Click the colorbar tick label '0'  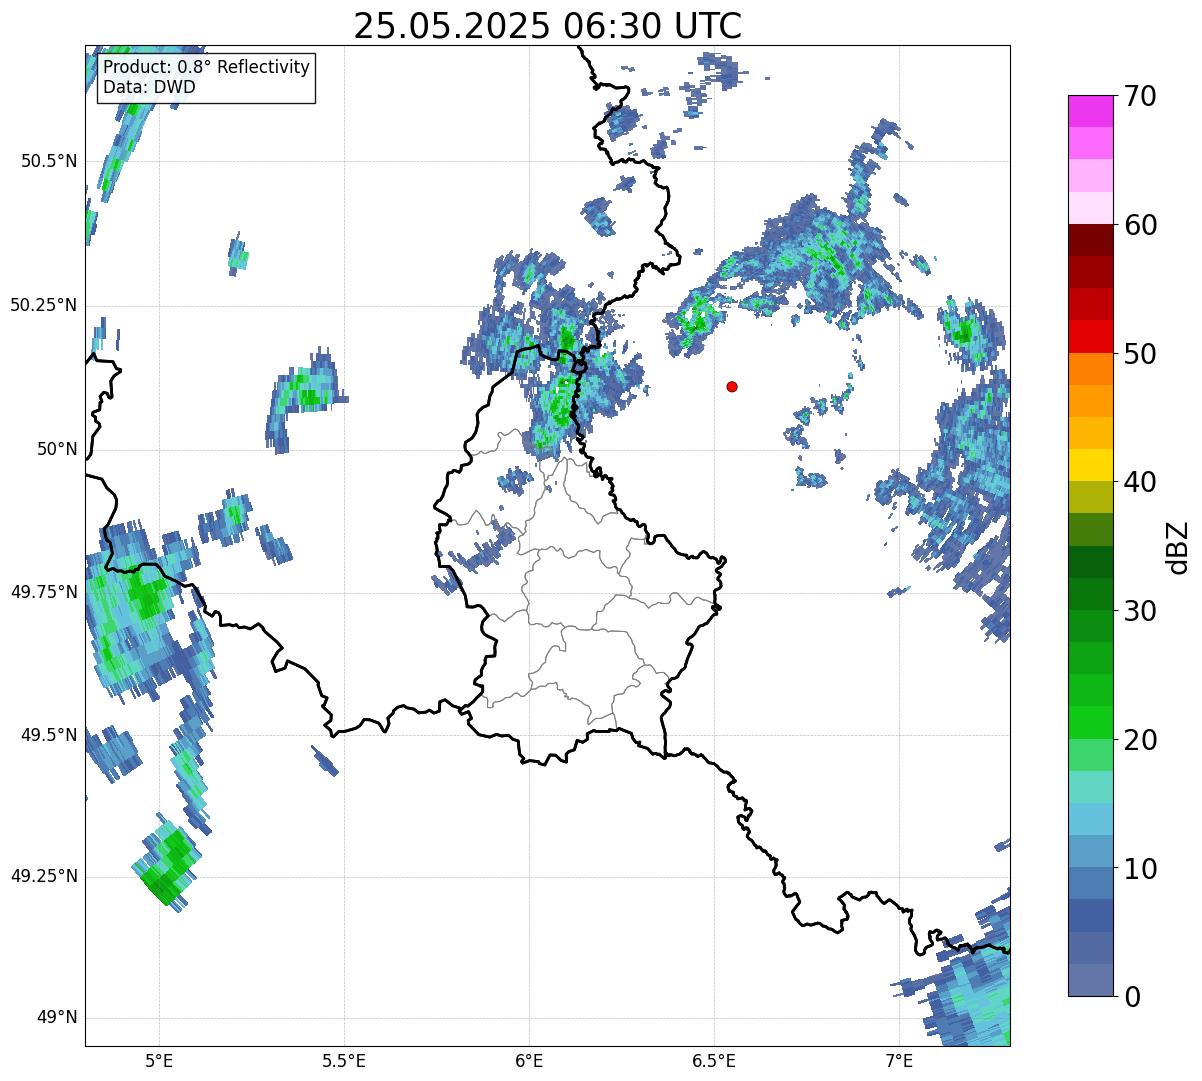[1133, 997]
